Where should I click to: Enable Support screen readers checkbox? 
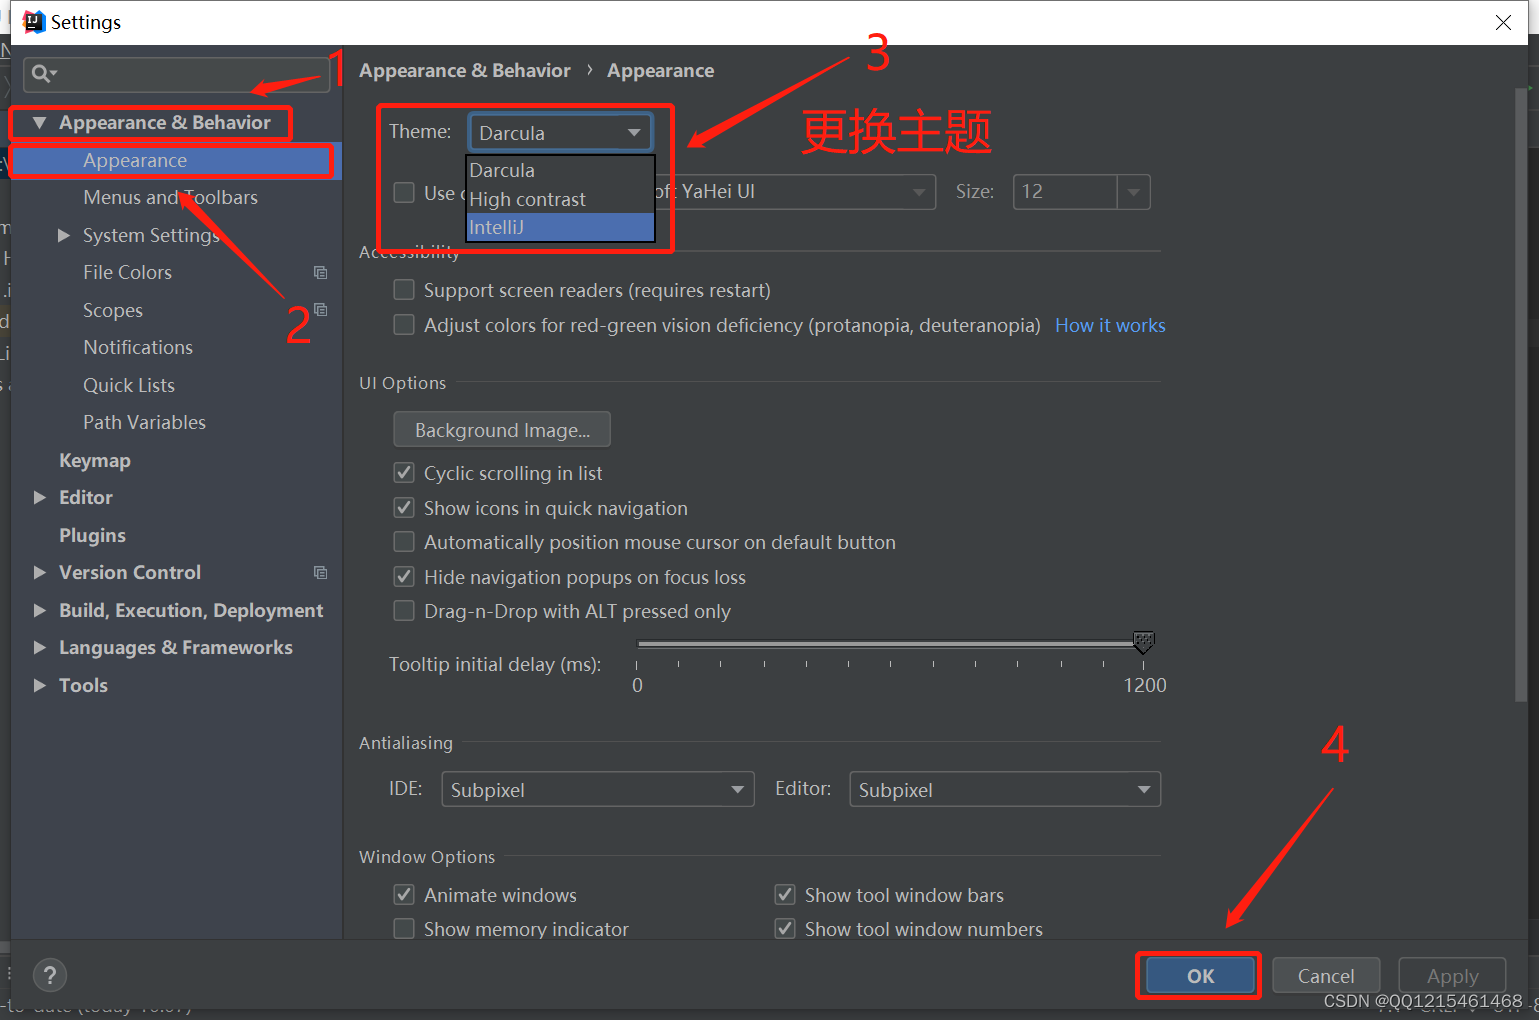(x=404, y=290)
